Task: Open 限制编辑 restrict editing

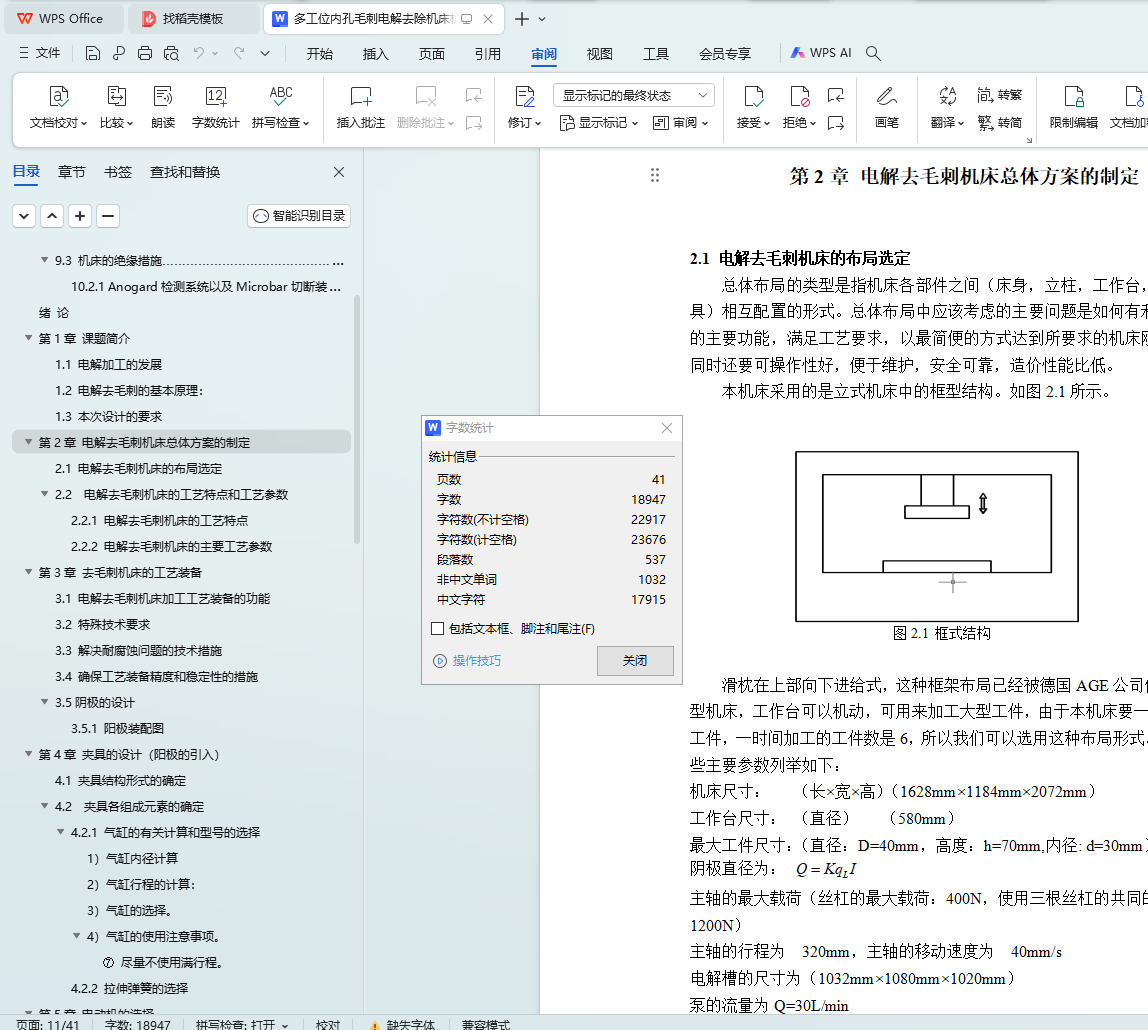Action: (1073, 107)
